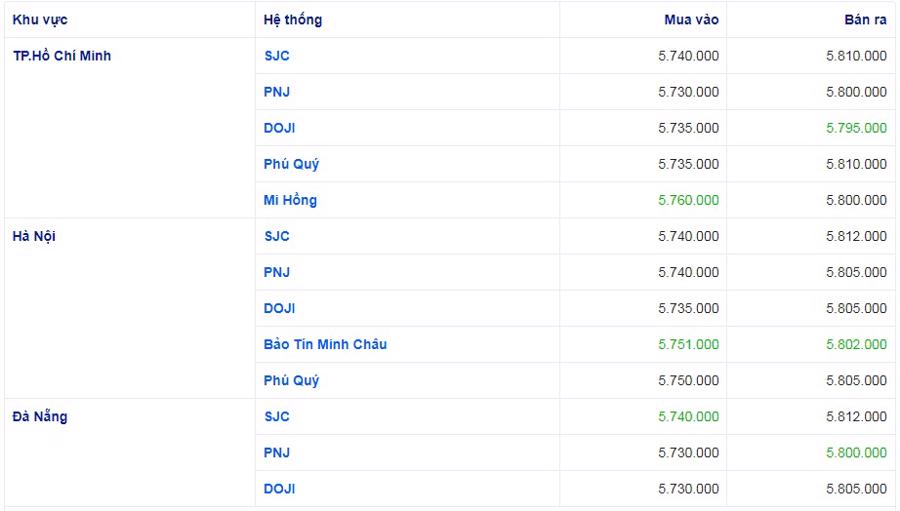The width and height of the screenshot is (900, 511).
Task: Open the PNJ link under TP.Hồ Chí Minh
Action: pyautogui.click(x=277, y=92)
